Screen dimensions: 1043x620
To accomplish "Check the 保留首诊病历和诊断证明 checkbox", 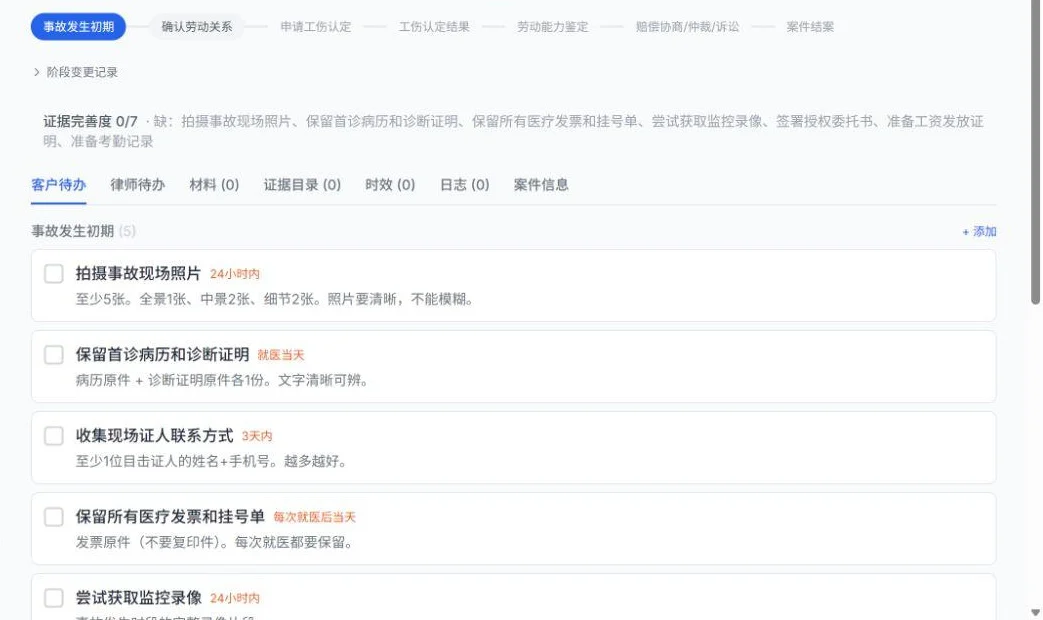I will click(x=53, y=355).
